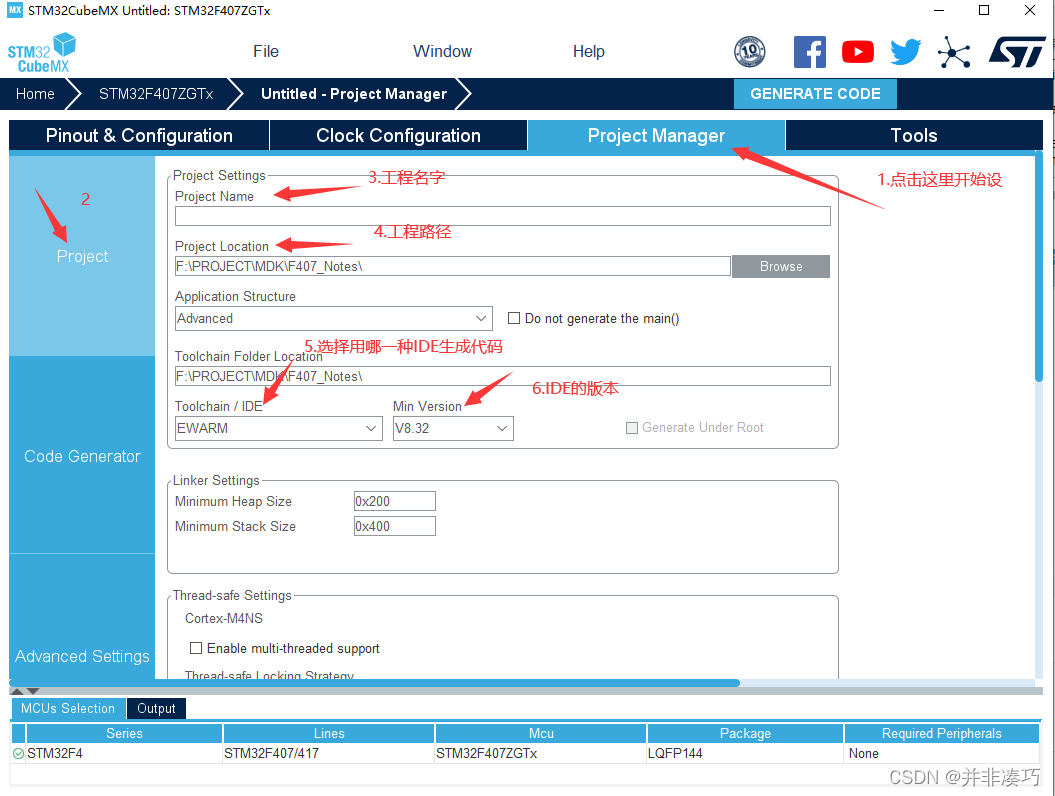Click the None required peripherals cell
The image size is (1055, 796).
941,754
